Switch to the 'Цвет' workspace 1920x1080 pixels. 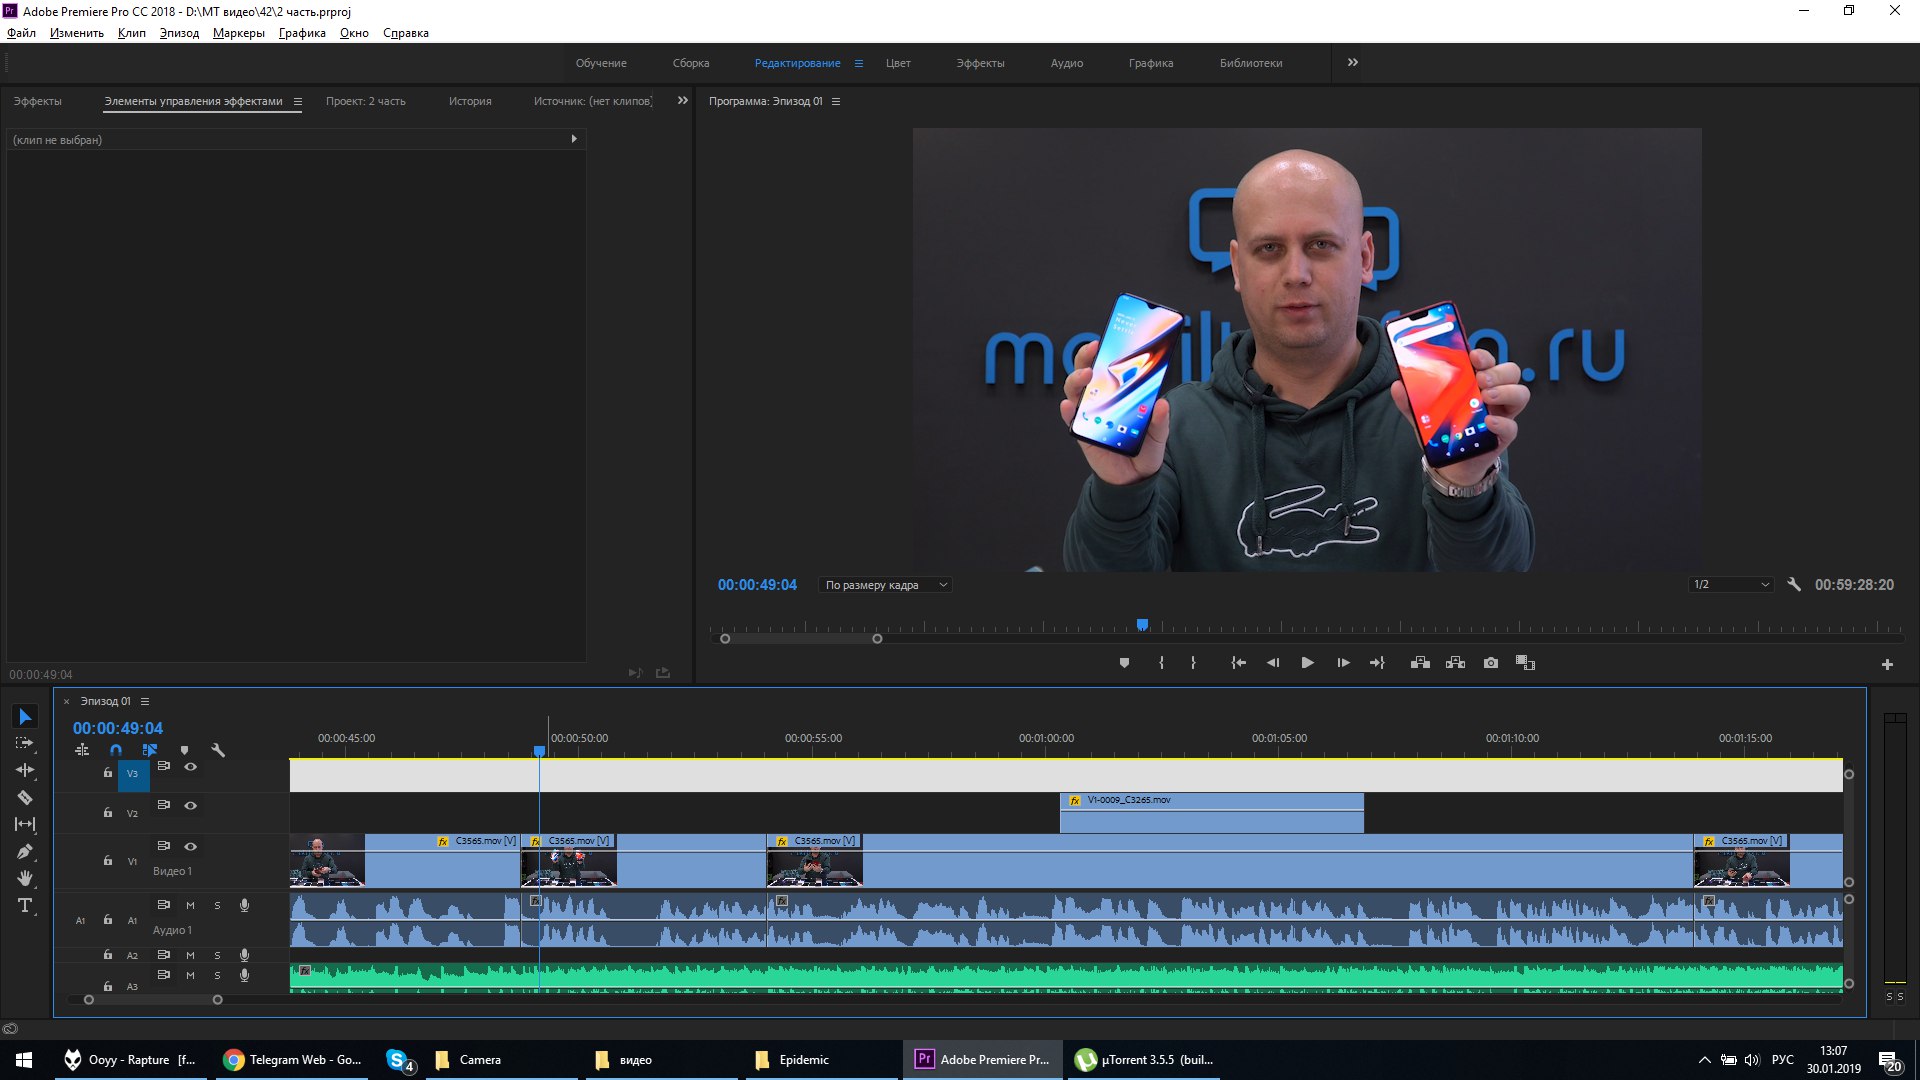pyautogui.click(x=898, y=63)
